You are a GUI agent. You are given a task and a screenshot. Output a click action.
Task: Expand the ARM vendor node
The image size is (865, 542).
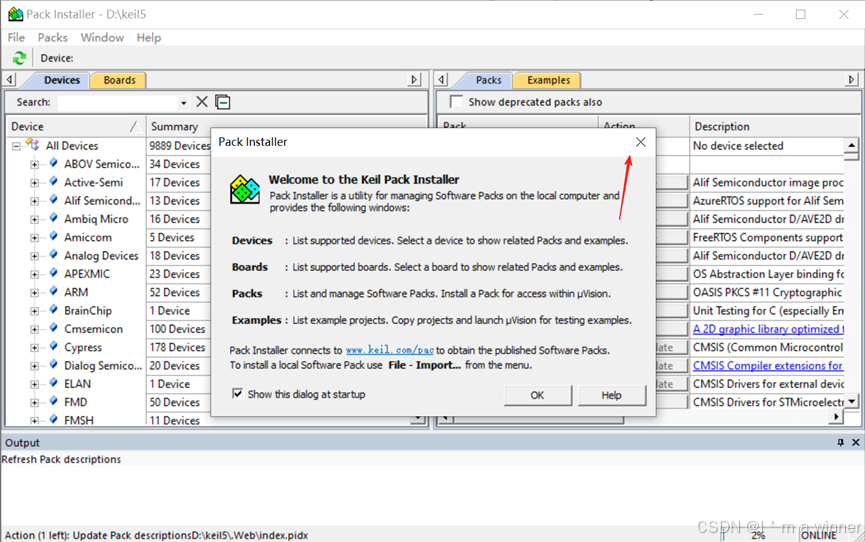(34, 293)
